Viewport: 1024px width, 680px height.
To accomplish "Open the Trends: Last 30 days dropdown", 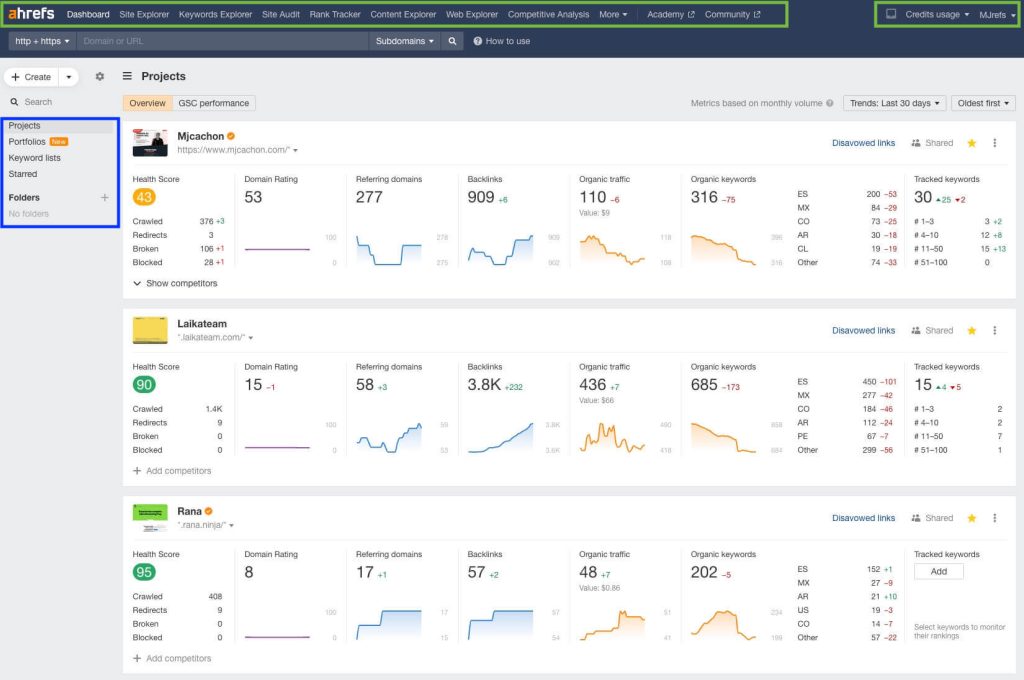I will [893, 103].
